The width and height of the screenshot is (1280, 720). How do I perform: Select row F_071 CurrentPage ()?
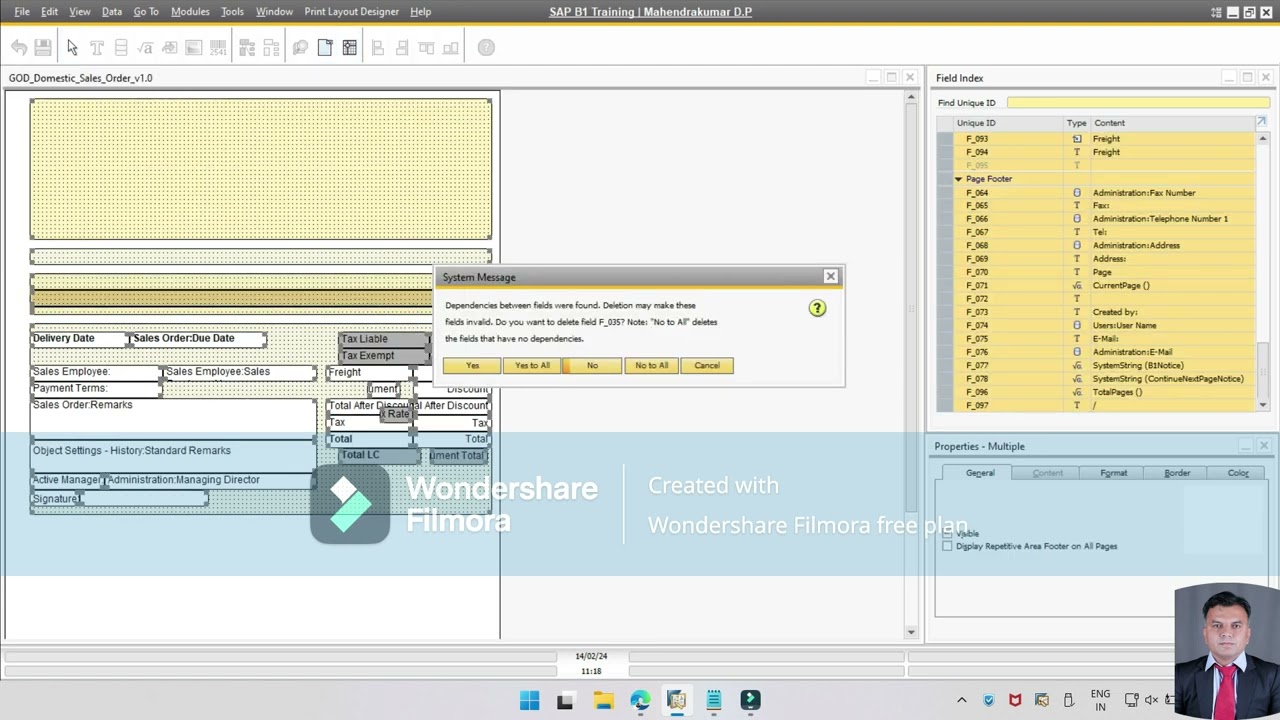[x=1098, y=285]
